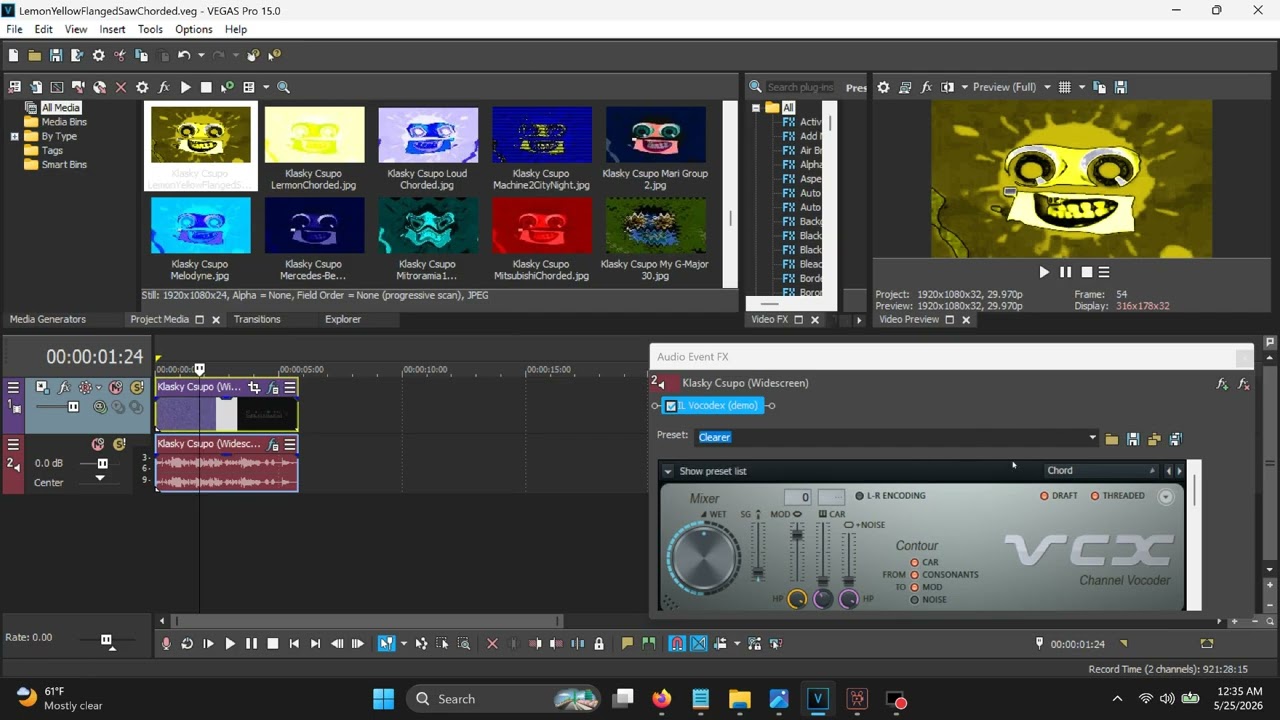The height and width of the screenshot is (720, 1280).
Task: Switch to the Transitions tab
Action: tap(257, 320)
